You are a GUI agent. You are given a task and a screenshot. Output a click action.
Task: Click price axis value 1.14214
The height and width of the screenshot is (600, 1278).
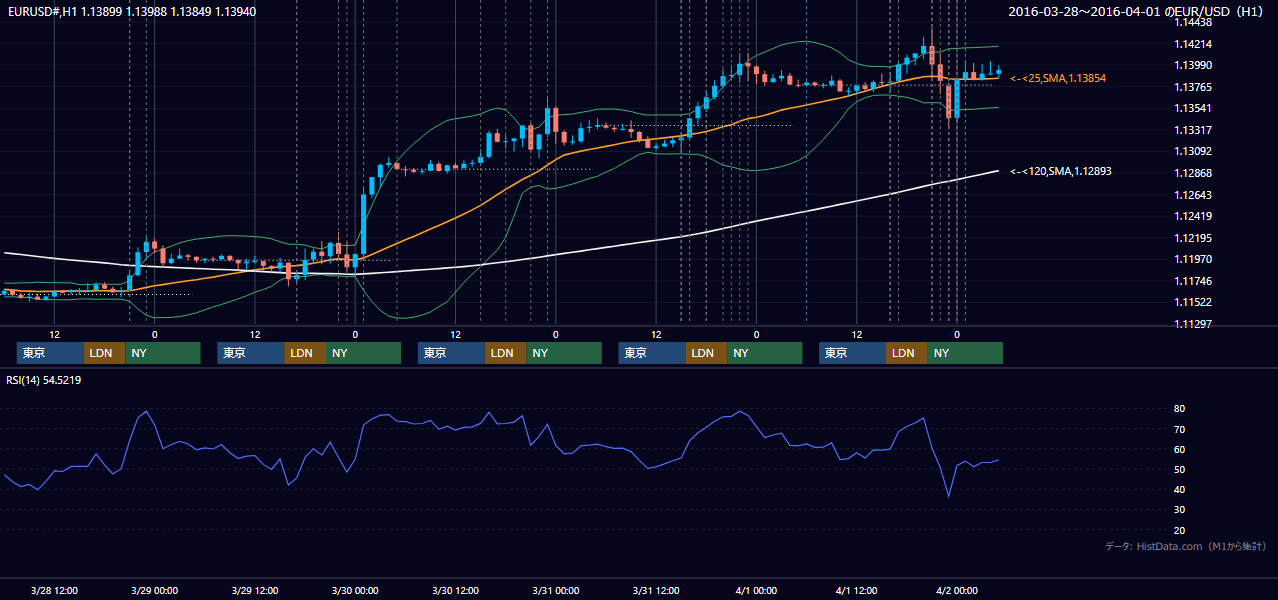coord(1192,44)
